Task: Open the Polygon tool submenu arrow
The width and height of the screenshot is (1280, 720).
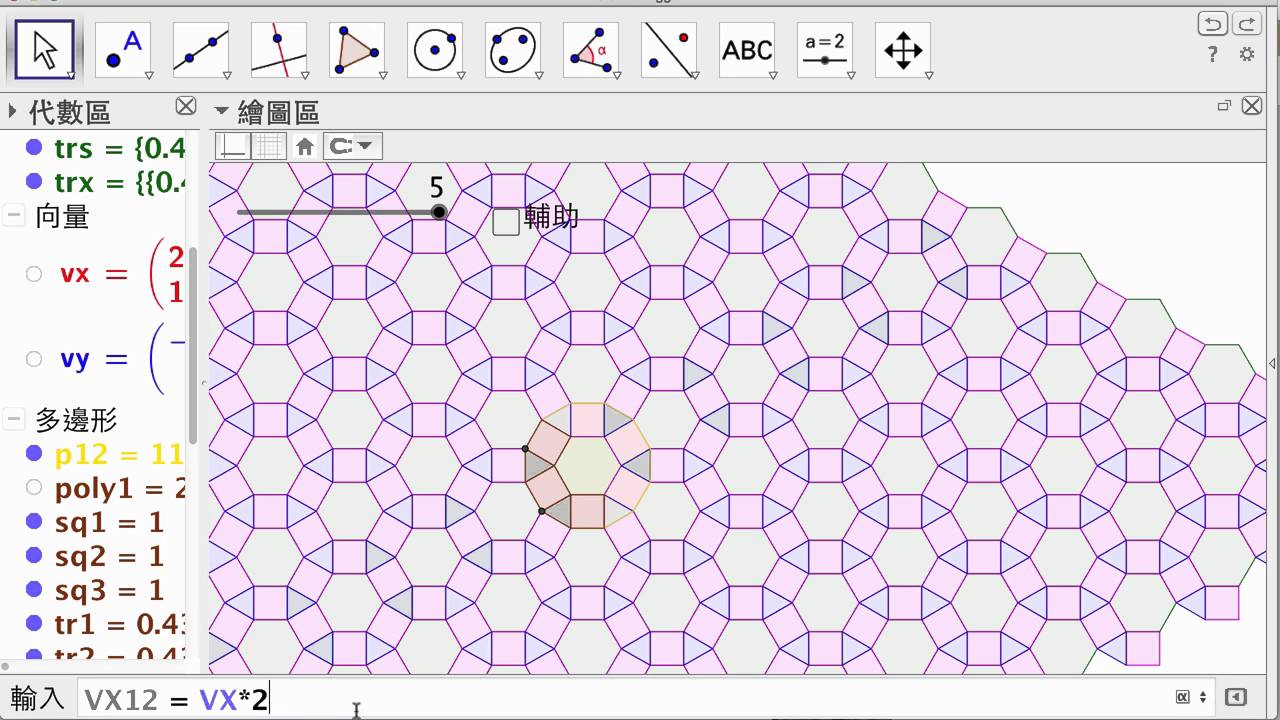Action: pyautogui.click(x=382, y=76)
